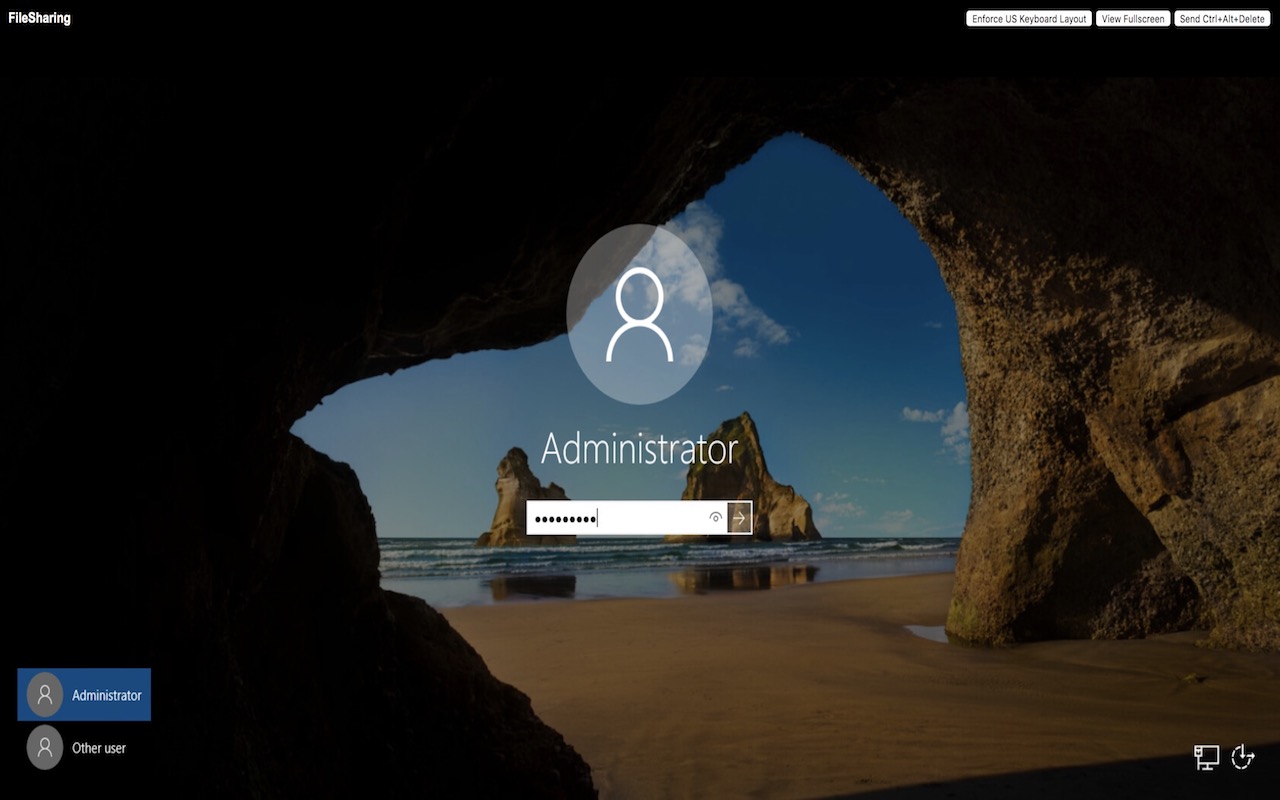Click the large Administrator name heading
Screen dimensions: 1280x800
pyautogui.click(x=640, y=450)
